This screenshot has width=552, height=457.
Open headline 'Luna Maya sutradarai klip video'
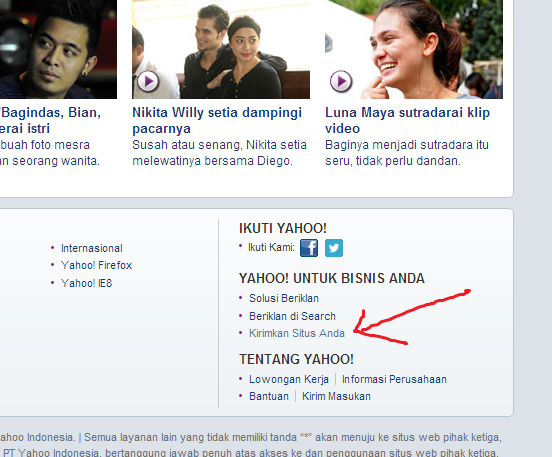(407, 120)
